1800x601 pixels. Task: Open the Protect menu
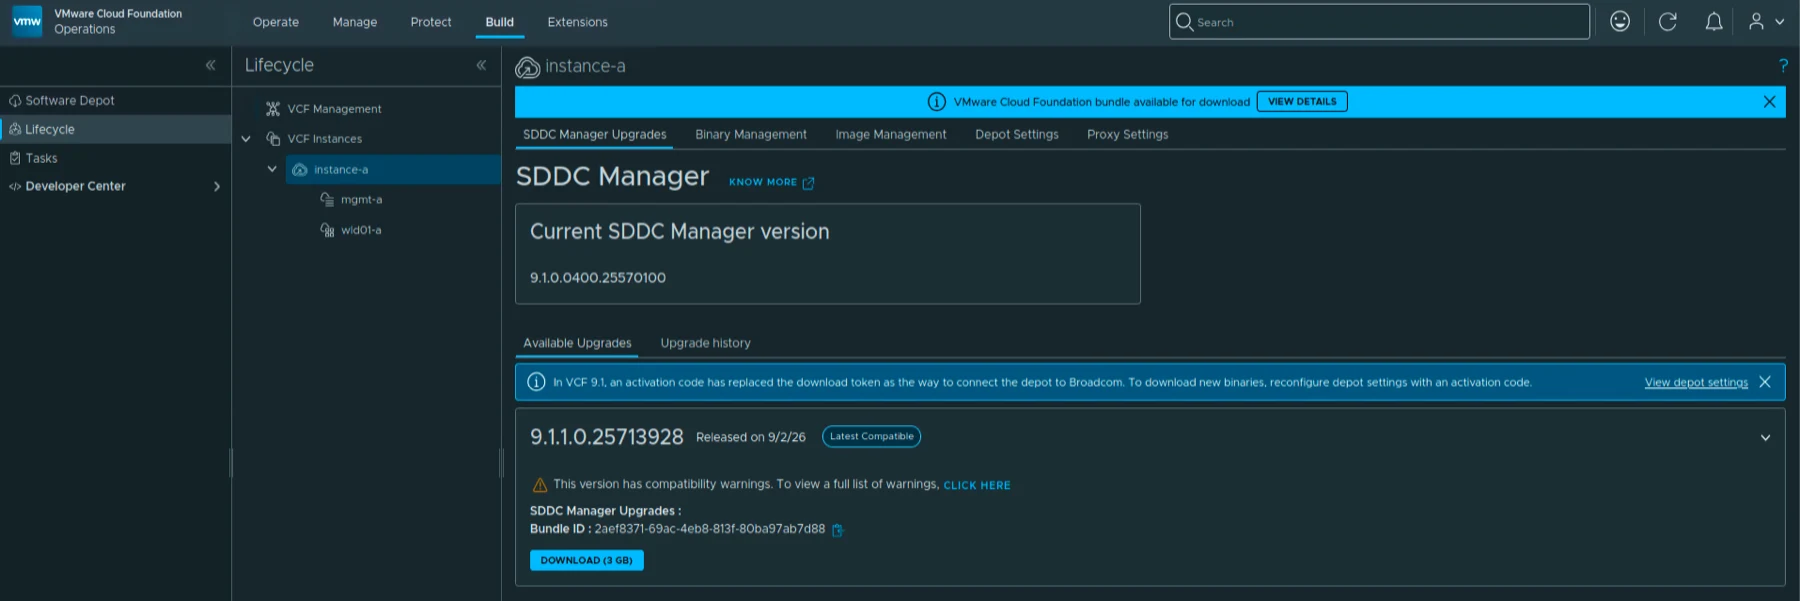click(x=431, y=22)
